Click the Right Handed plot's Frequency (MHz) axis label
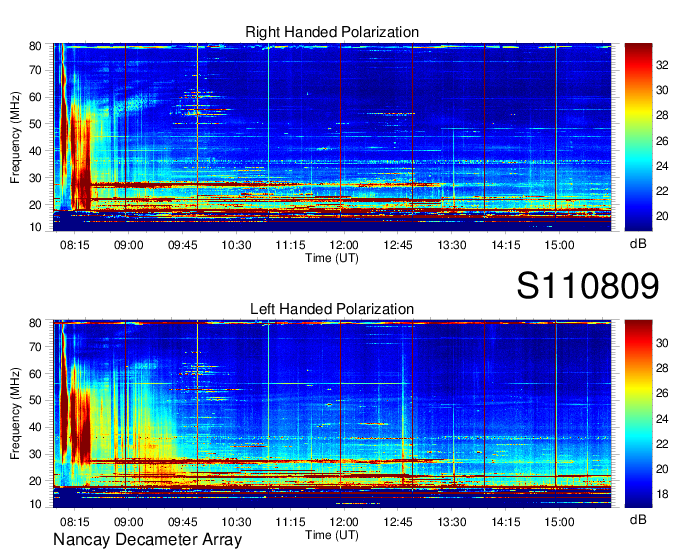The image size is (680, 552). tap(15, 137)
